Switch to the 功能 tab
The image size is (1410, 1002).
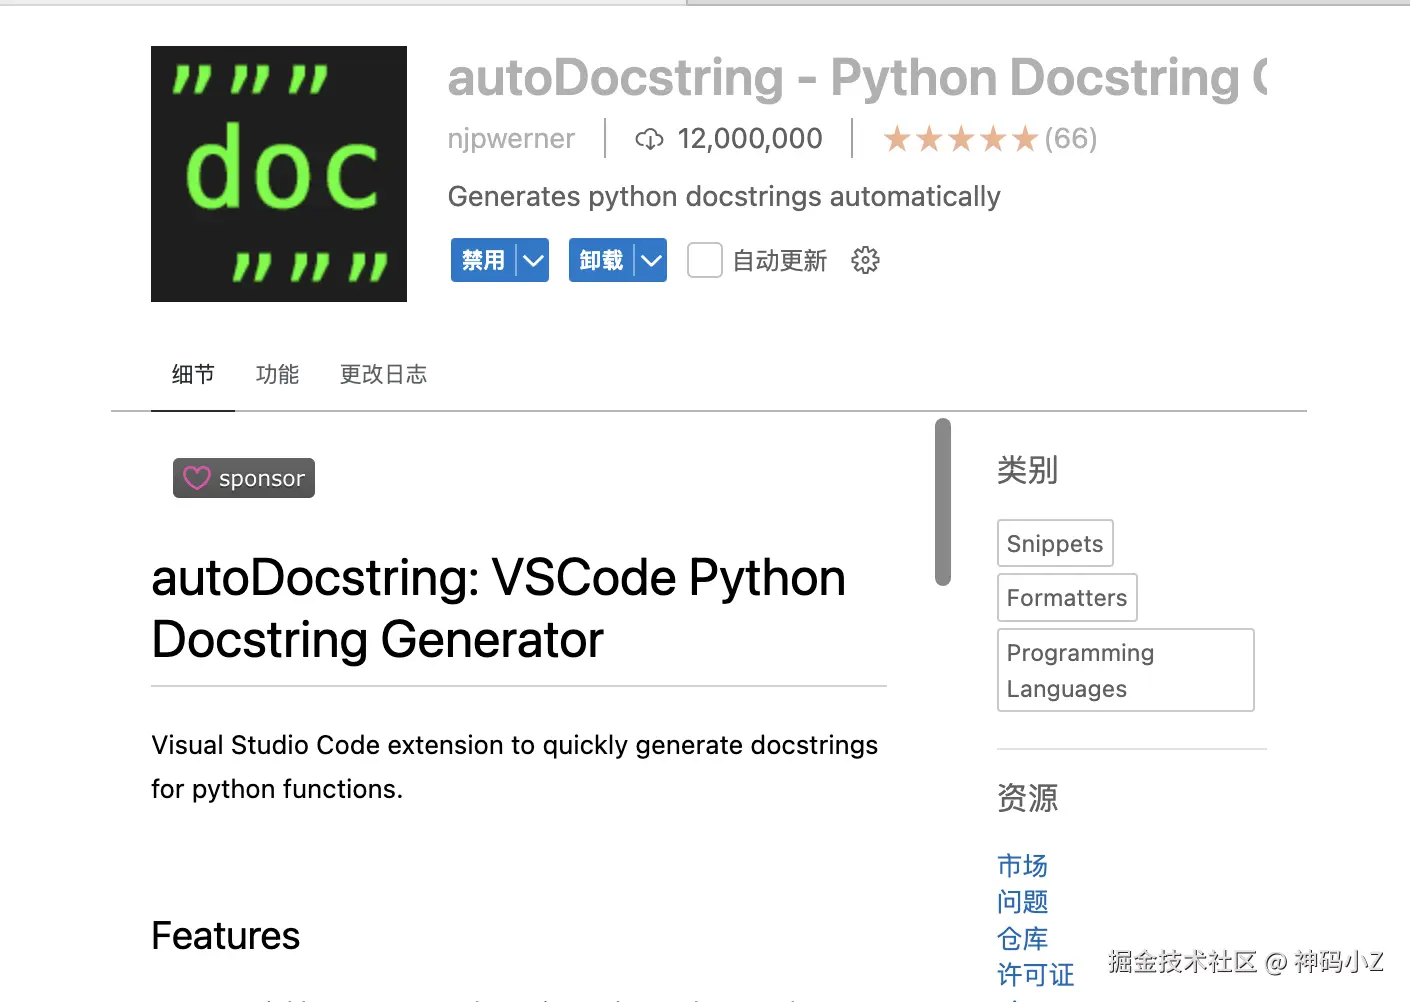click(x=277, y=375)
